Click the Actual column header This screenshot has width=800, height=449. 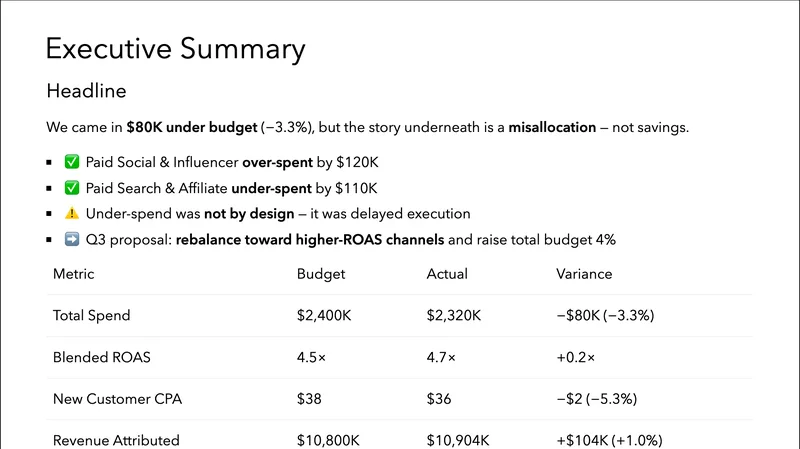447,274
